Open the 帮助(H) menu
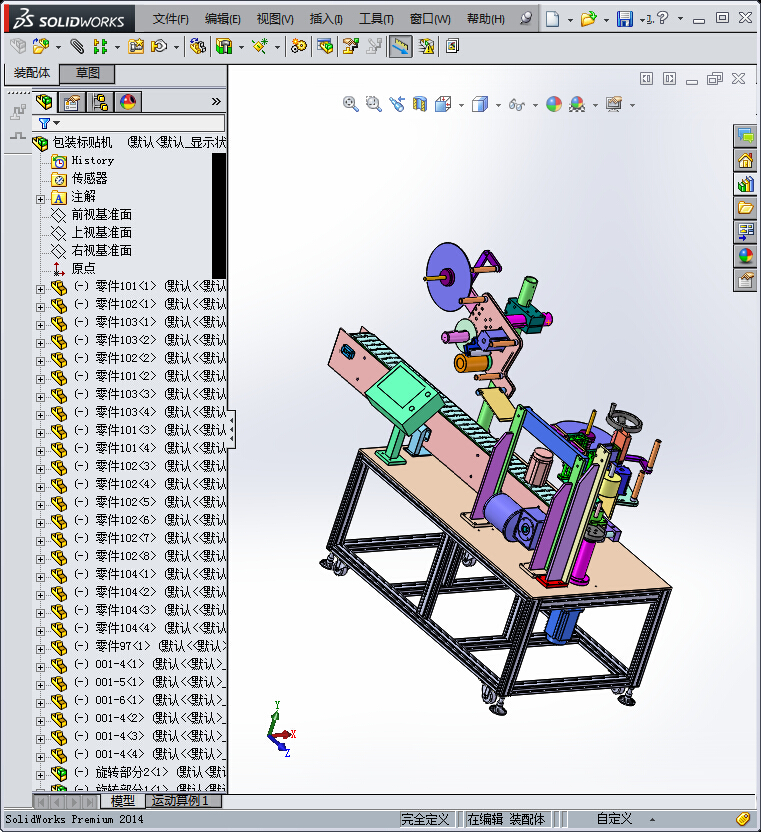The width and height of the screenshot is (761, 832). click(x=485, y=19)
